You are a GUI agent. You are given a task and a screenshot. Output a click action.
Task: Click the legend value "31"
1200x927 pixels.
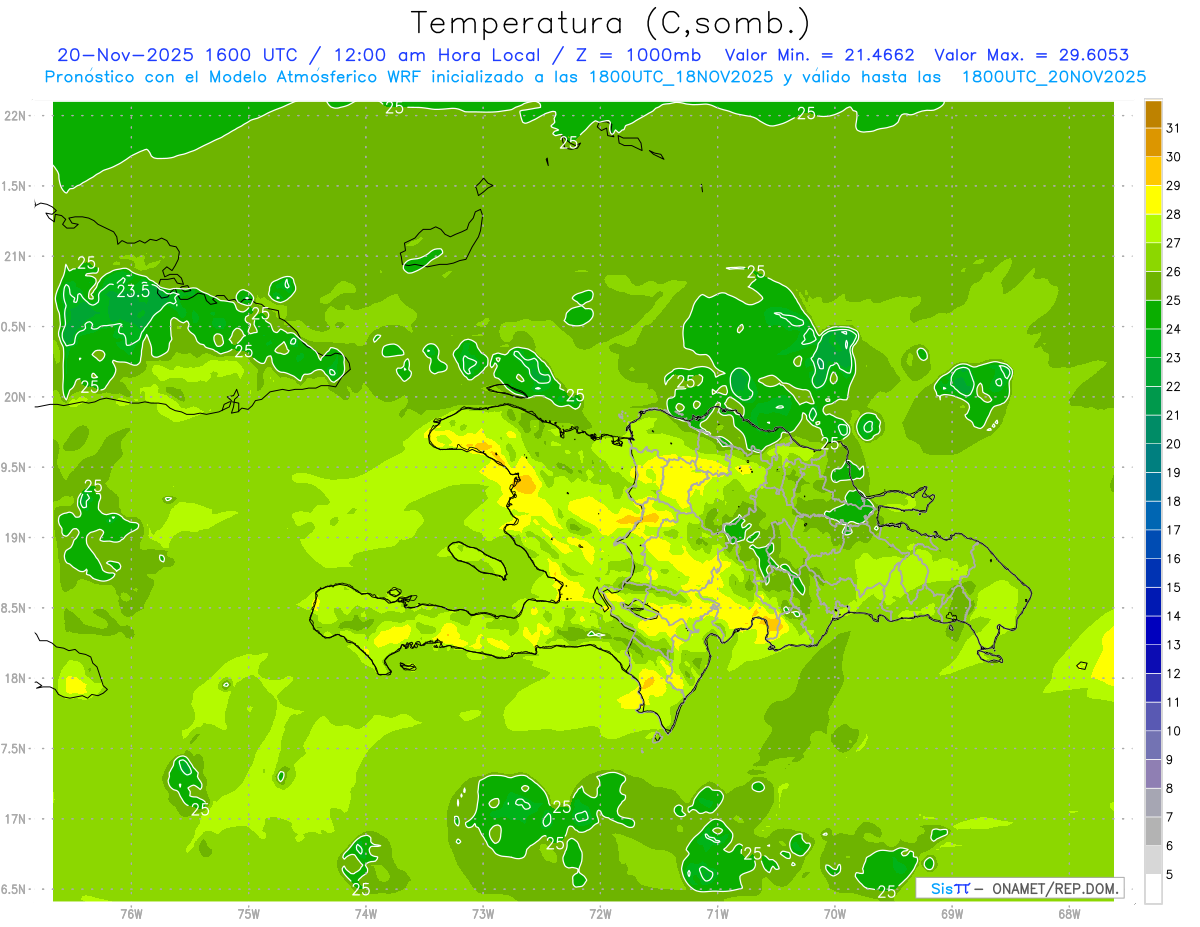click(x=1174, y=128)
